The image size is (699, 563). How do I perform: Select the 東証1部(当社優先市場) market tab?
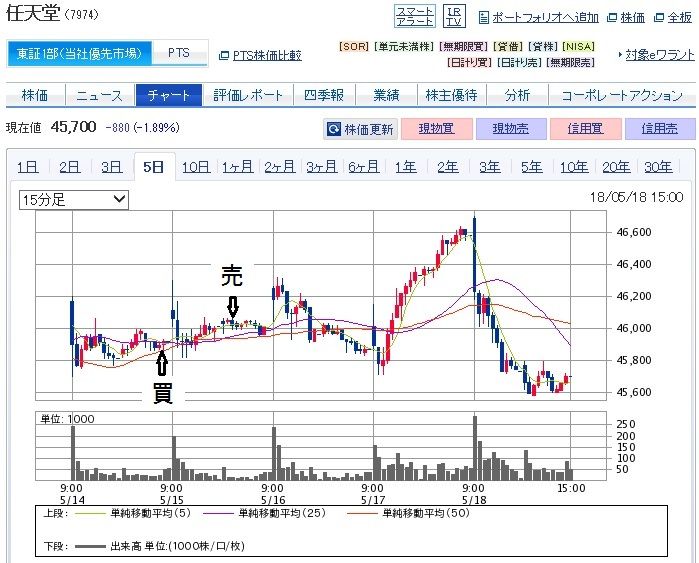[x=79, y=54]
